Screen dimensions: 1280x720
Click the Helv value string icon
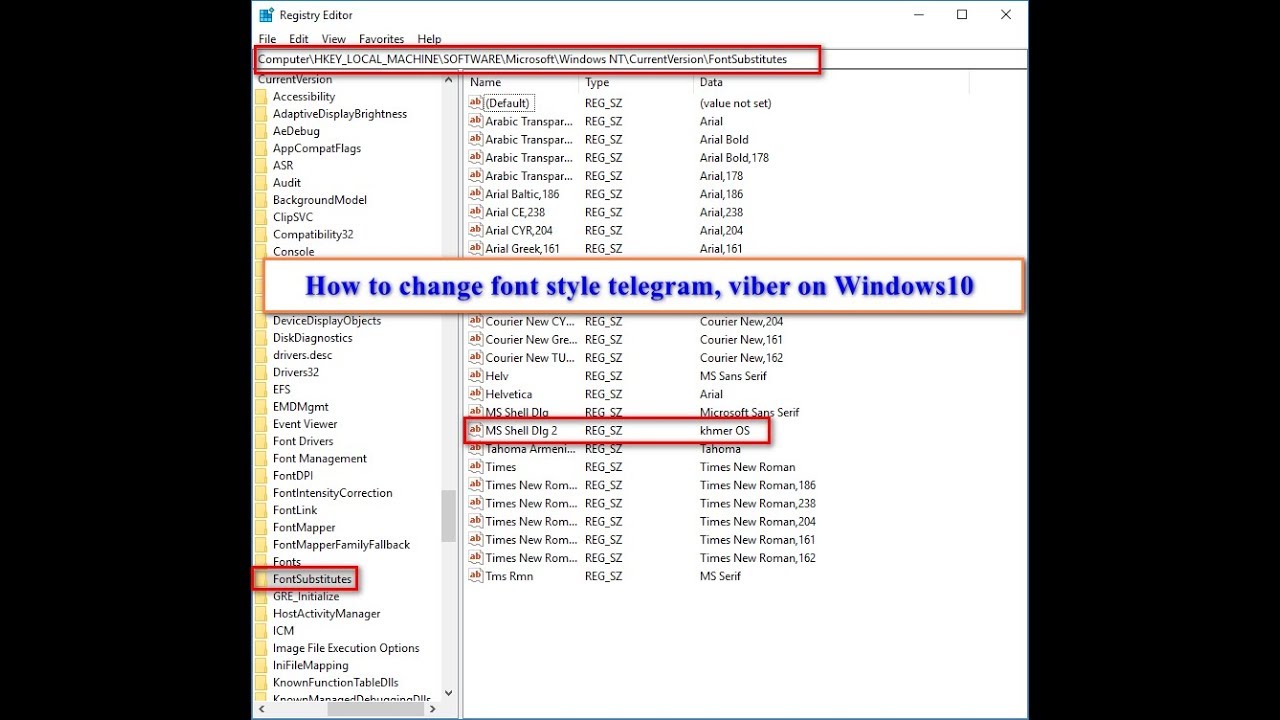click(476, 376)
